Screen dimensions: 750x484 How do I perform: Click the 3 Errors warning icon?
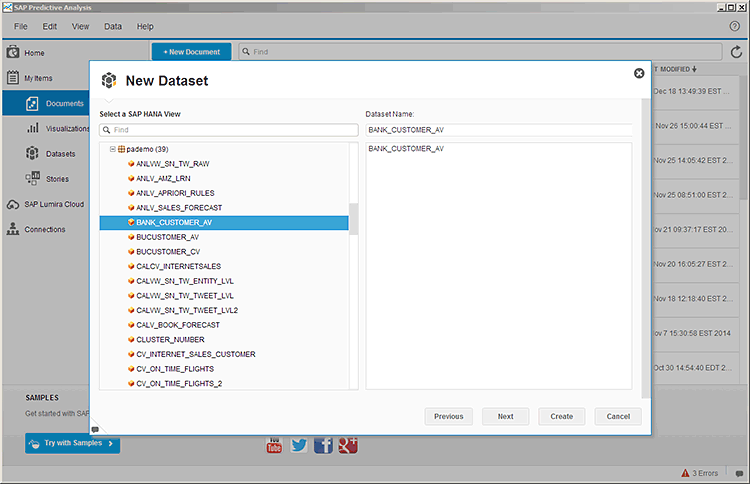[685, 473]
